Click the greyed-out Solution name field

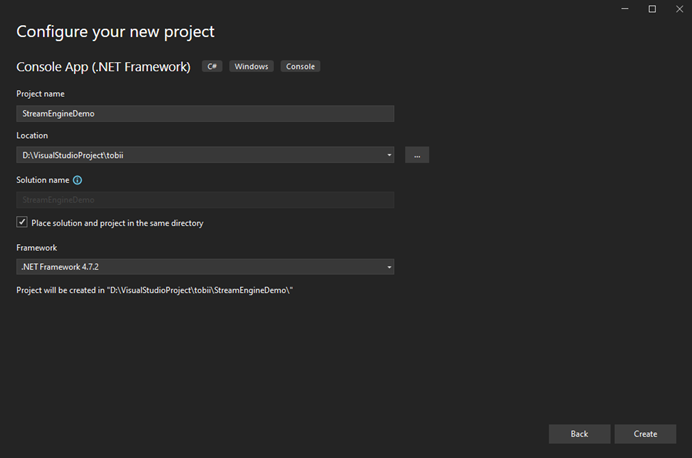point(205,200)
